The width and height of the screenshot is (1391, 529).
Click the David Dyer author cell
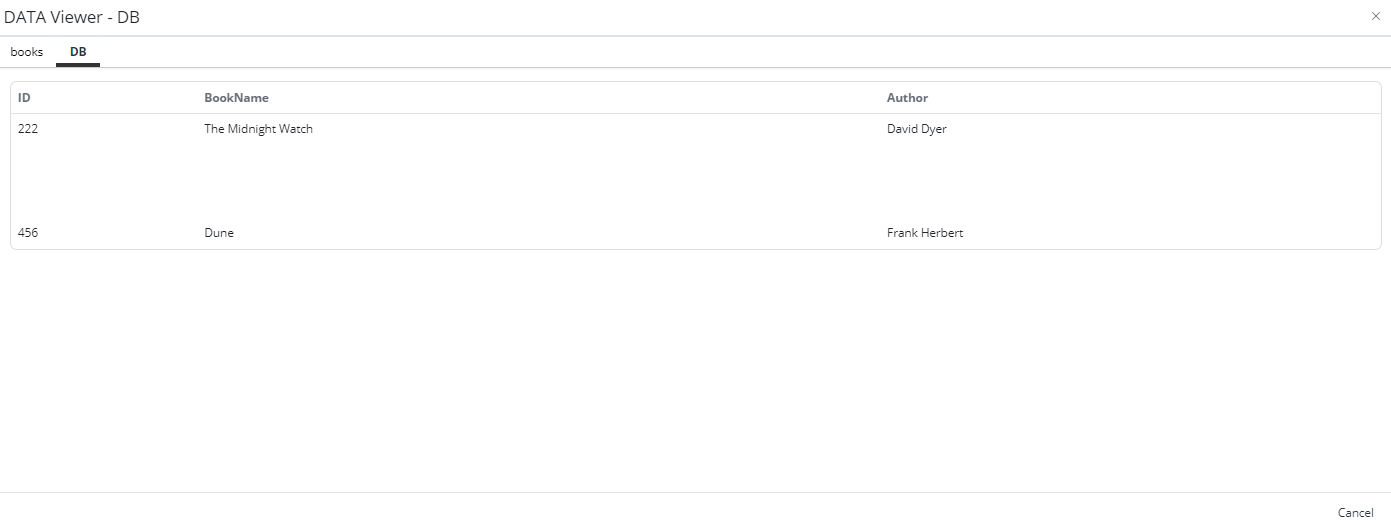click(x=916, y=129)
